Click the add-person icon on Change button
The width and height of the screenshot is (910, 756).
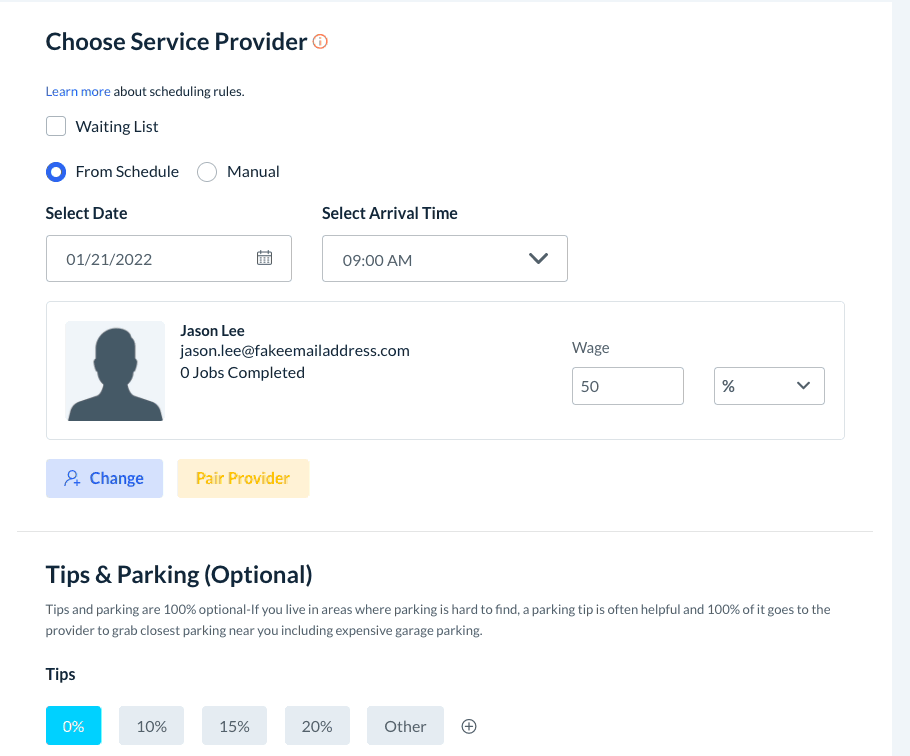pos(72,479)
